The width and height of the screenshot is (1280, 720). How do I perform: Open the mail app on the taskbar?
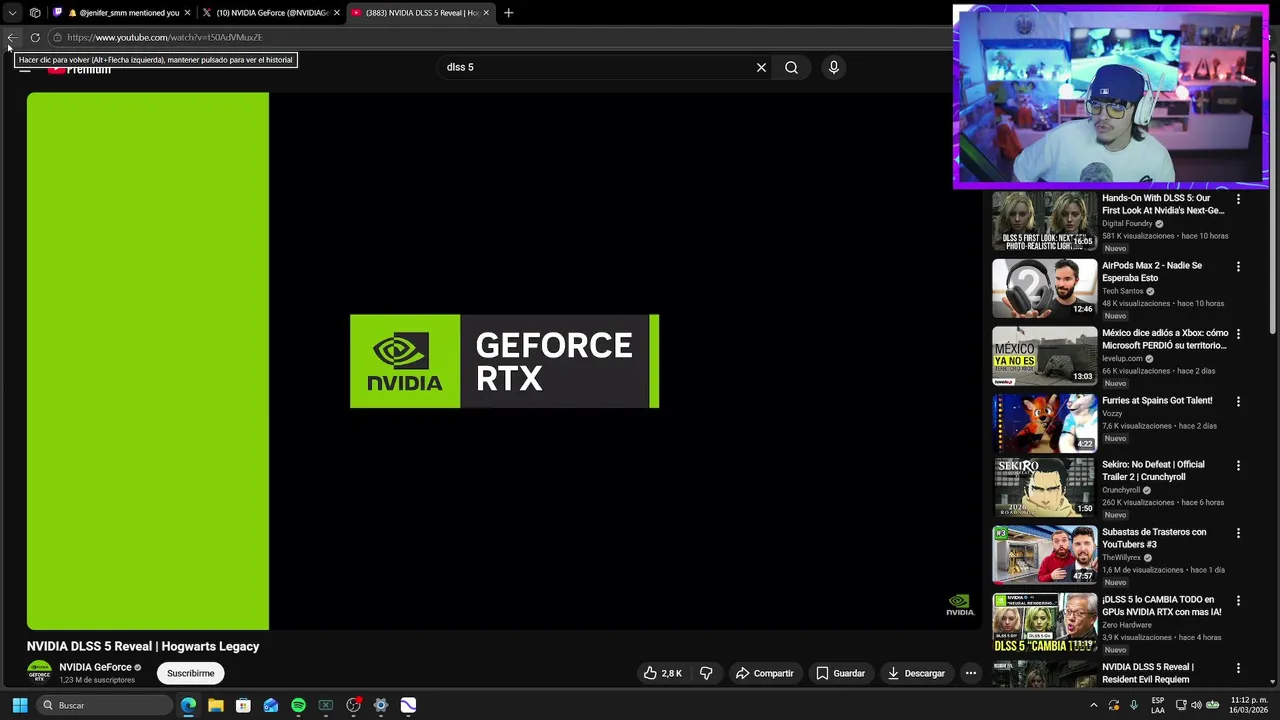tap(270, 705)
